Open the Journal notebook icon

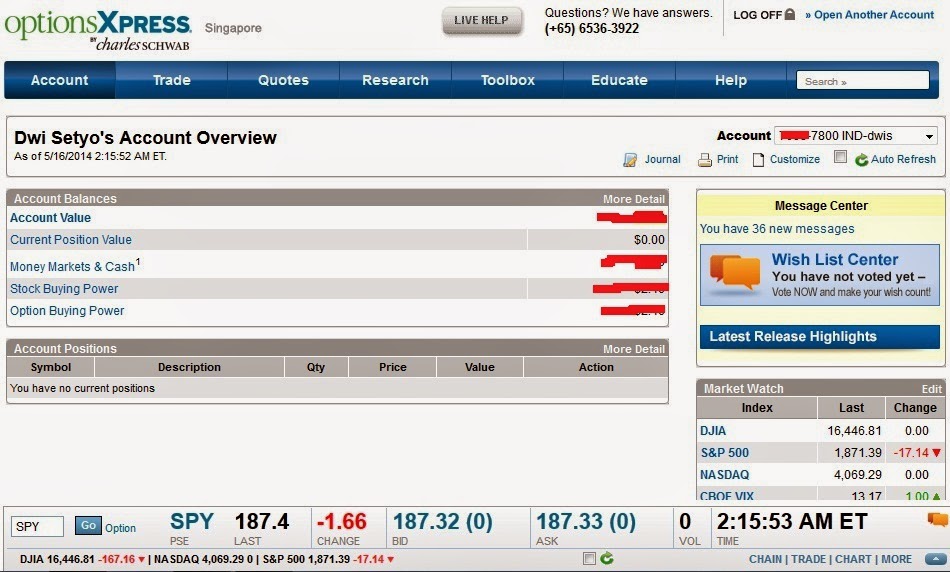click(x=630, y=160)
